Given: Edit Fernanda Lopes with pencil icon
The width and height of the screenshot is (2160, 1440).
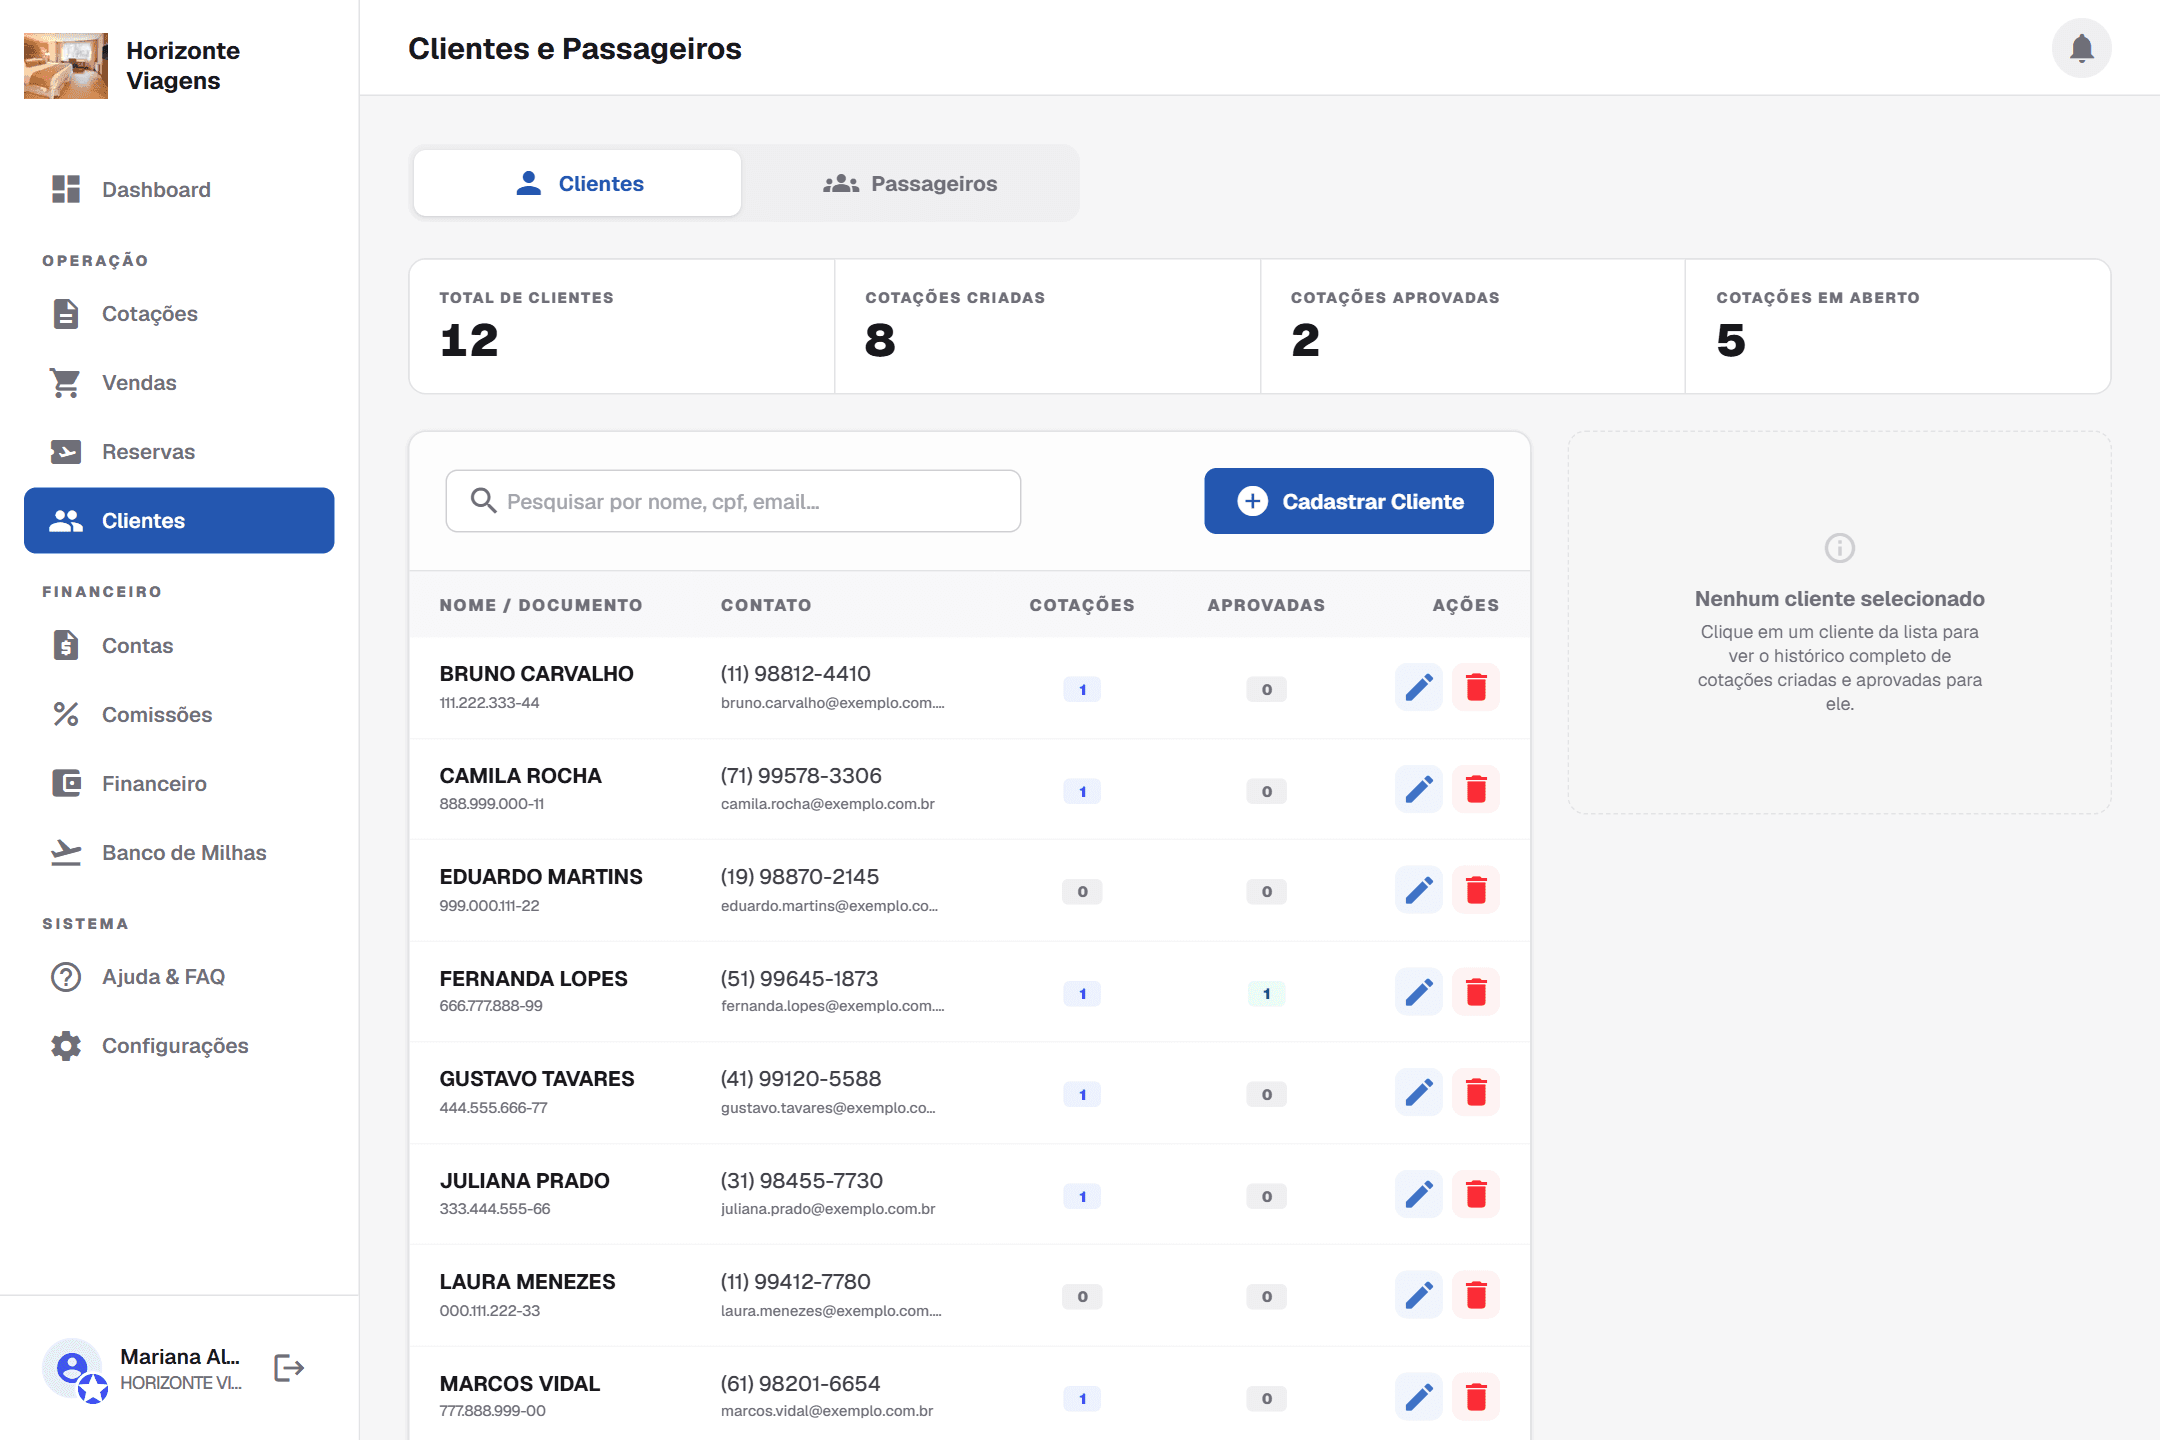Looking at the screenshot, I should coord(1419,992).
